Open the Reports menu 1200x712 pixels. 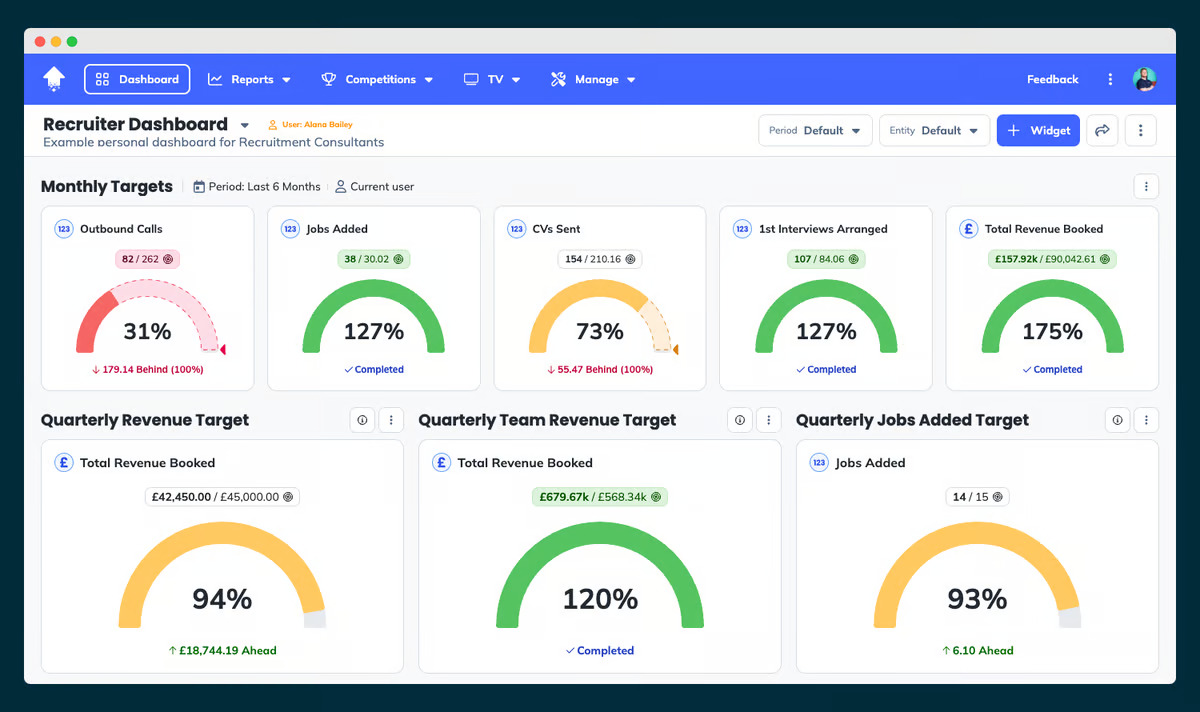(249, 79)
